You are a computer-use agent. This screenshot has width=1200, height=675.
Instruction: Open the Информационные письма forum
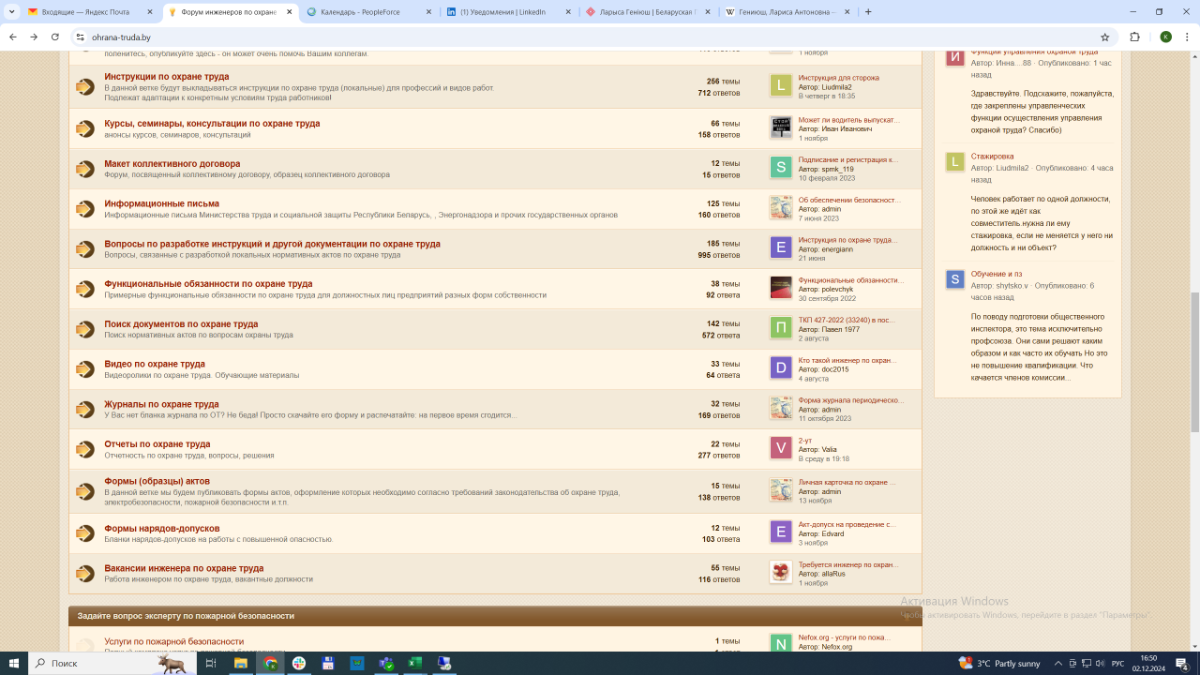point(162,203)
